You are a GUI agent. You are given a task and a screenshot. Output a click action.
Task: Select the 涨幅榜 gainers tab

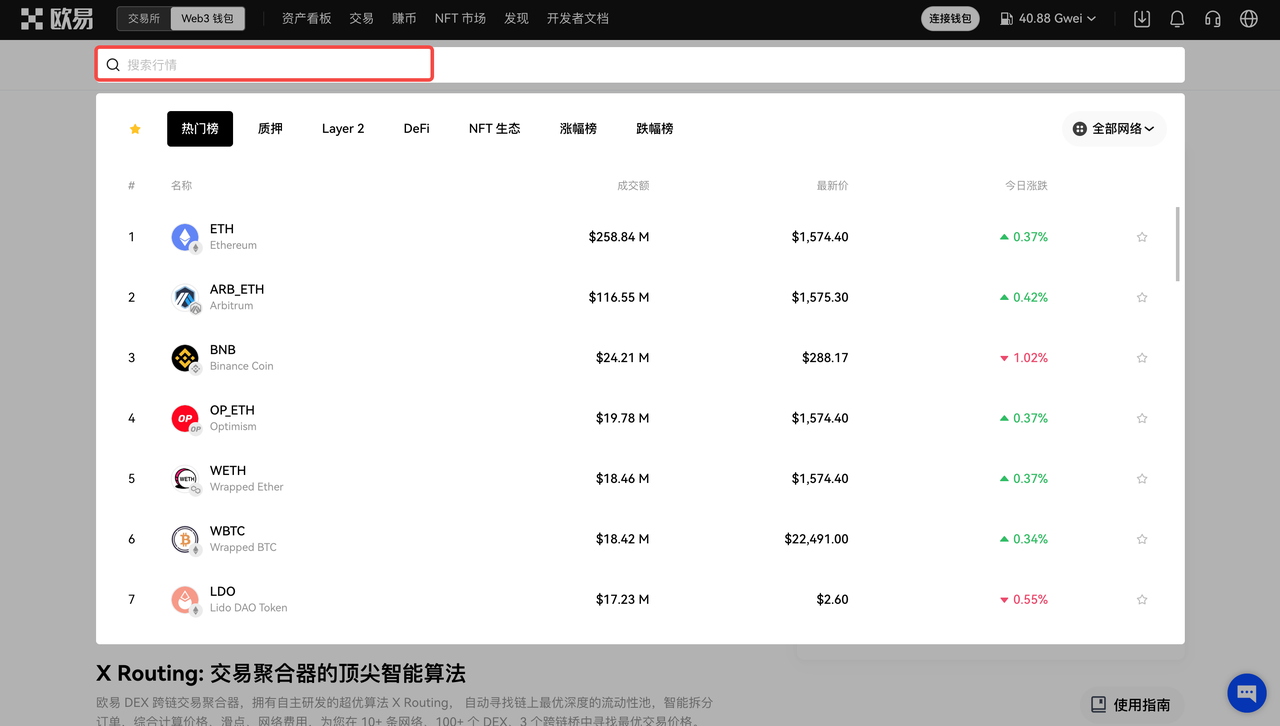pos(578,129)
